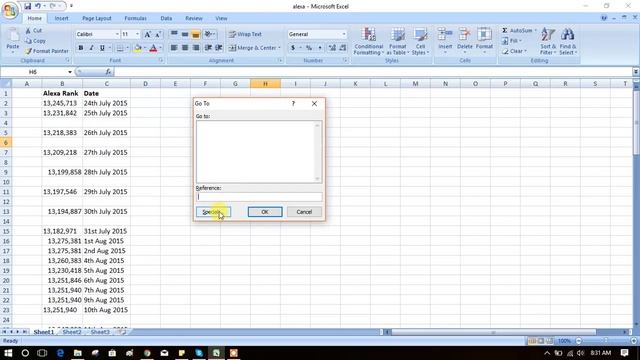640x360 pixels.
Task: Open the borders dropdown
Action: click(x=127, y=48)
